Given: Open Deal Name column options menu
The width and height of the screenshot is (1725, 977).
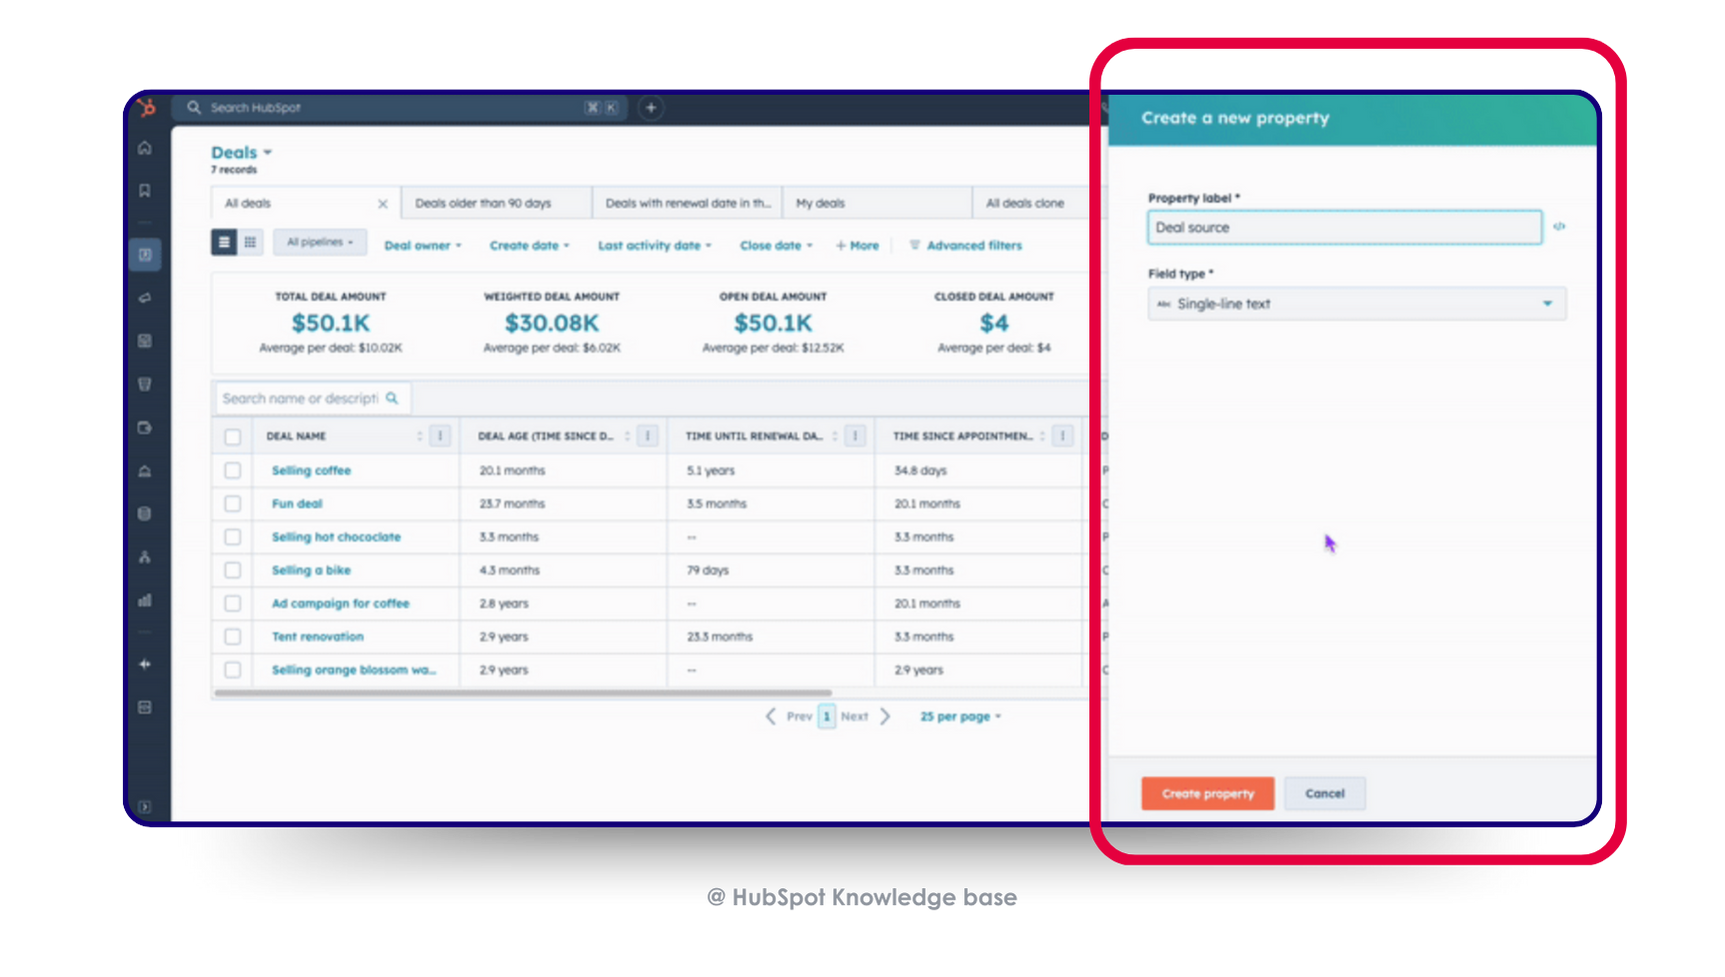Looking at the screenshot, I should click(x=440, y=436).
